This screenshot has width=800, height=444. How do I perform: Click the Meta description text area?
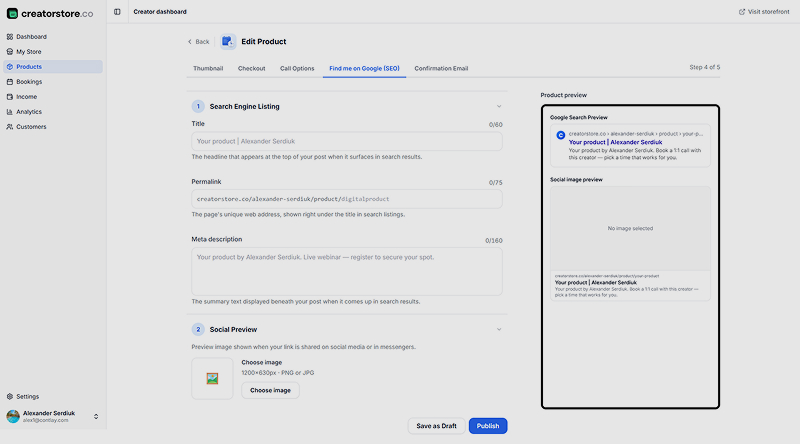tap(347, 272)
